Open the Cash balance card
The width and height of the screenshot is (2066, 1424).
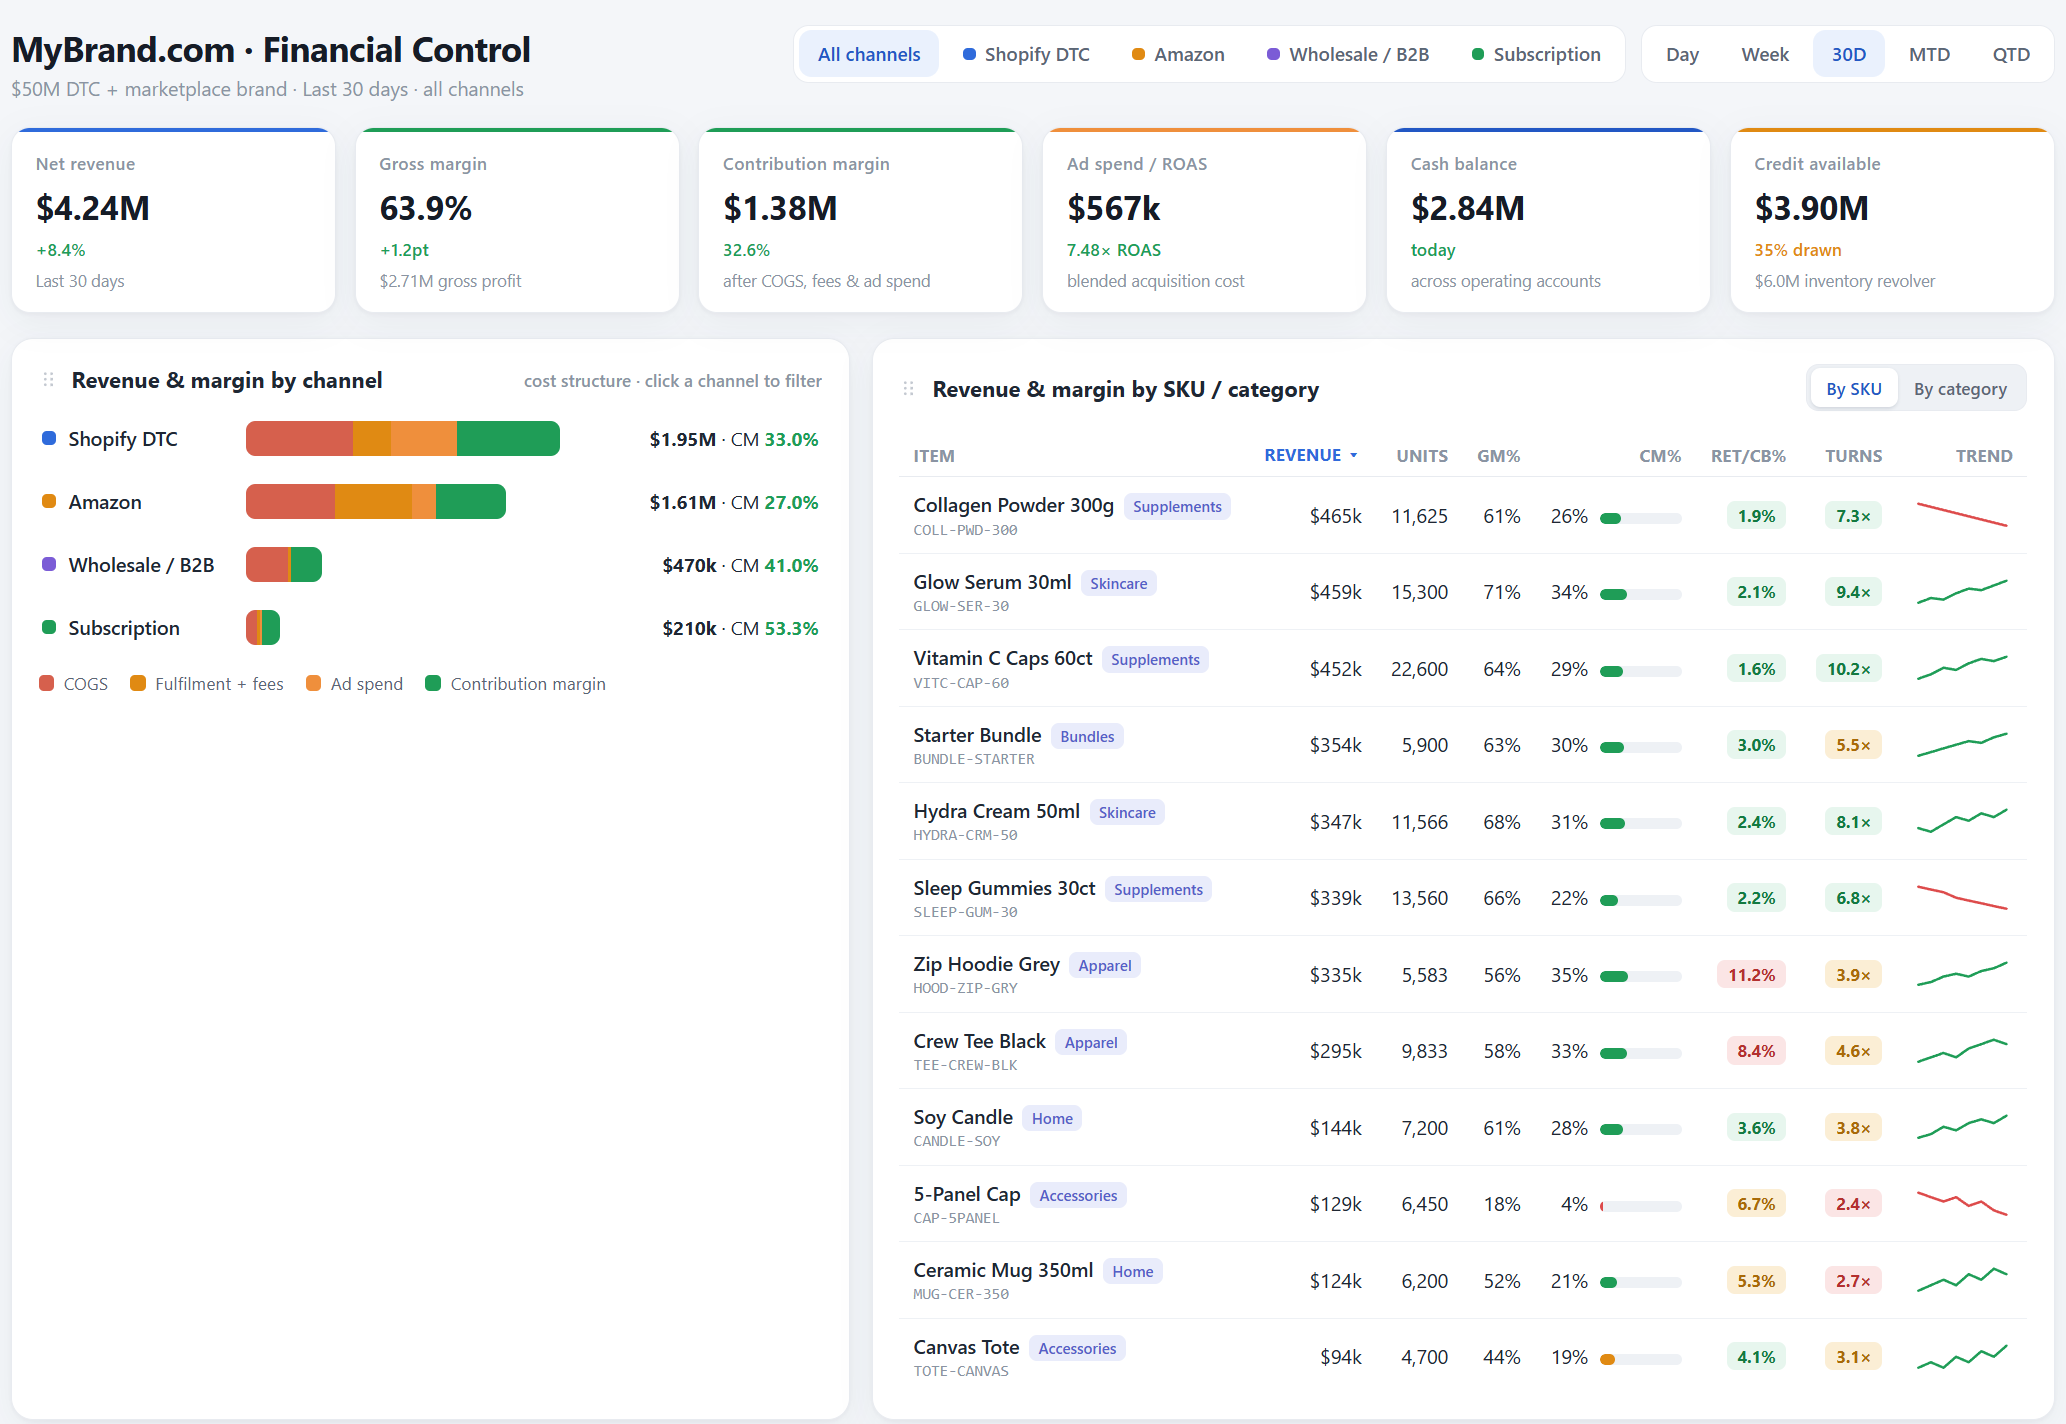(1548, 220)
